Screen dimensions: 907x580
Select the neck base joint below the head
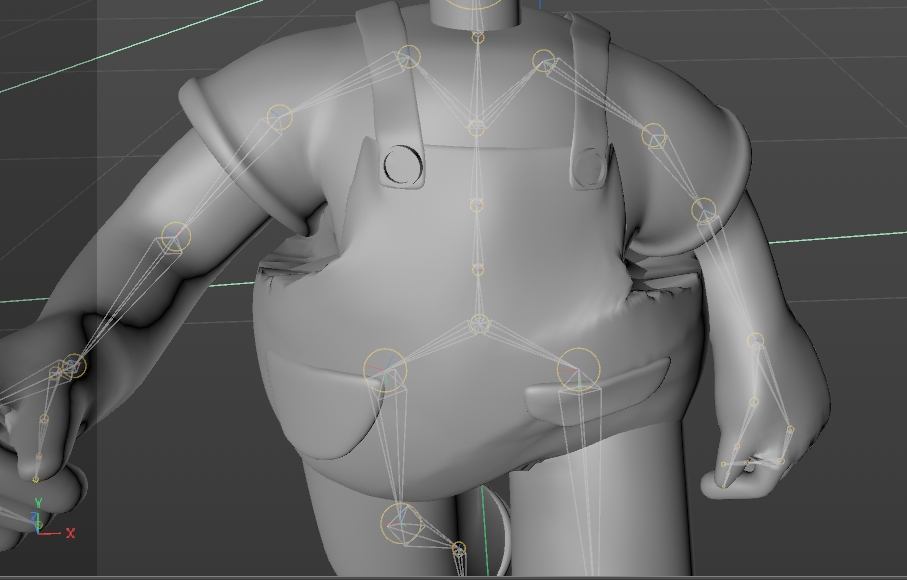click(x=478, y=38)
